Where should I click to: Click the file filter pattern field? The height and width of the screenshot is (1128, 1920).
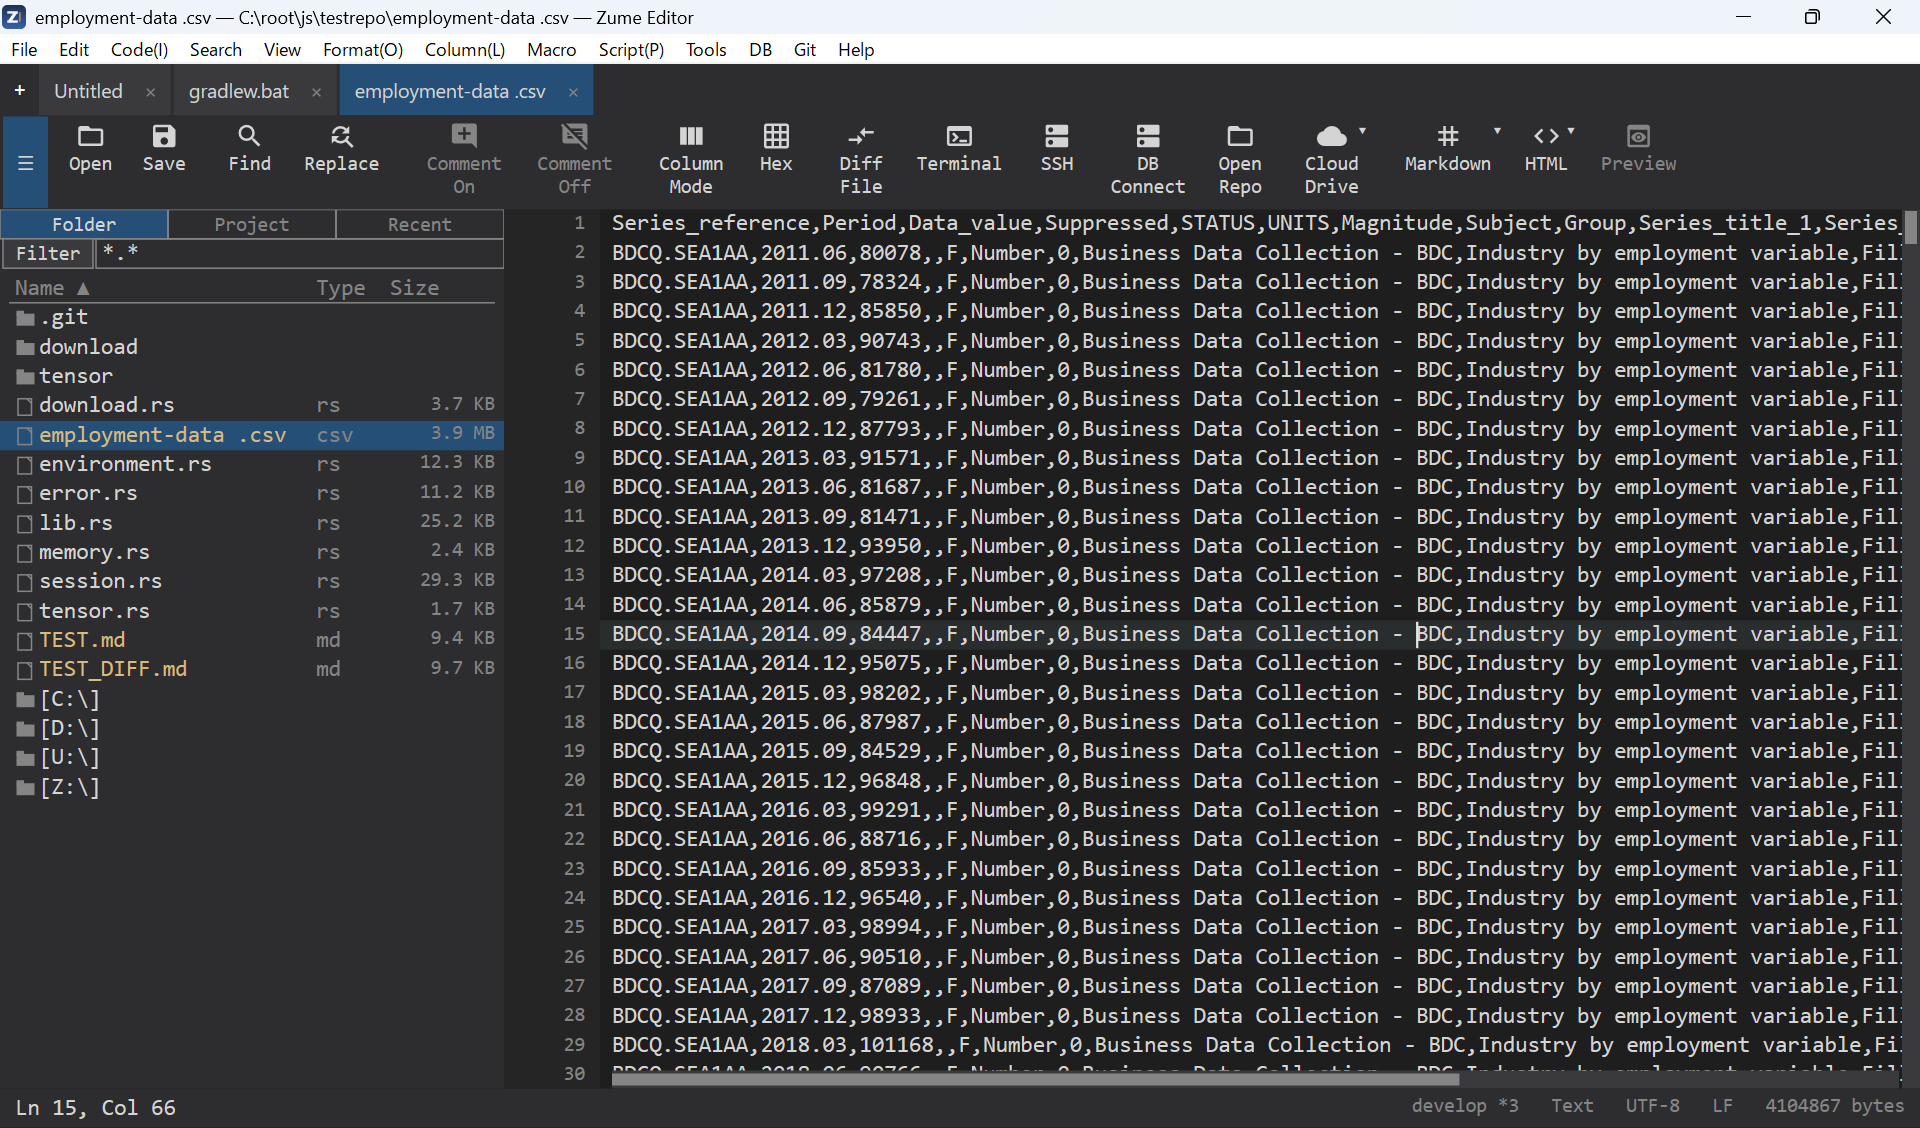(299, 253)
